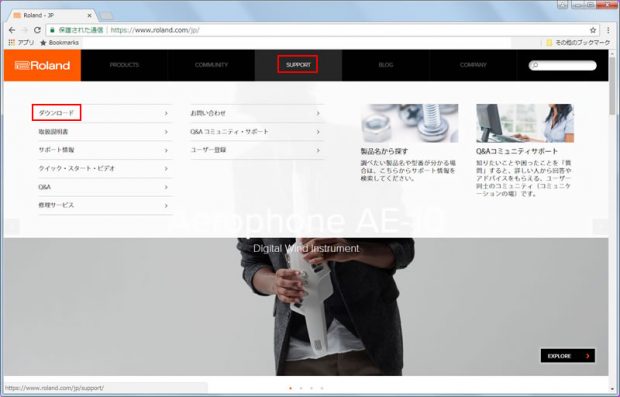This screenshot has width=620, height=397.
Task: Bookmark this page with star icon
Action: coord(593,30)
